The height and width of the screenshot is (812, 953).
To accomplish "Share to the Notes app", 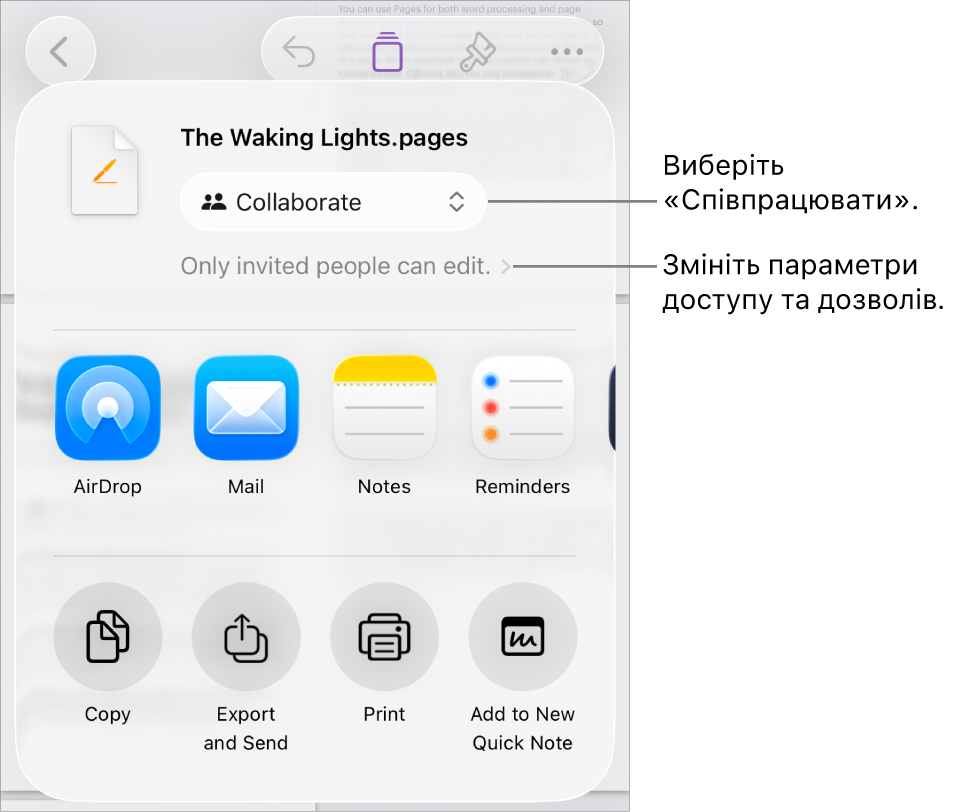I will (x=385, y=407).
